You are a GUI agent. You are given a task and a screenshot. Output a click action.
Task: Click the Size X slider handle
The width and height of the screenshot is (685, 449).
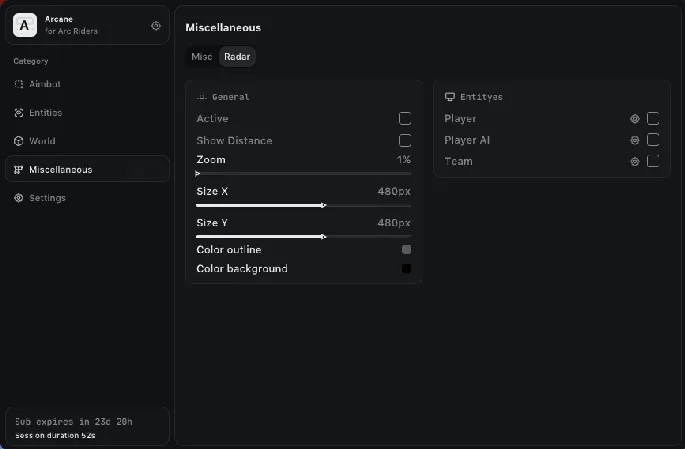(x=323, y=205)
